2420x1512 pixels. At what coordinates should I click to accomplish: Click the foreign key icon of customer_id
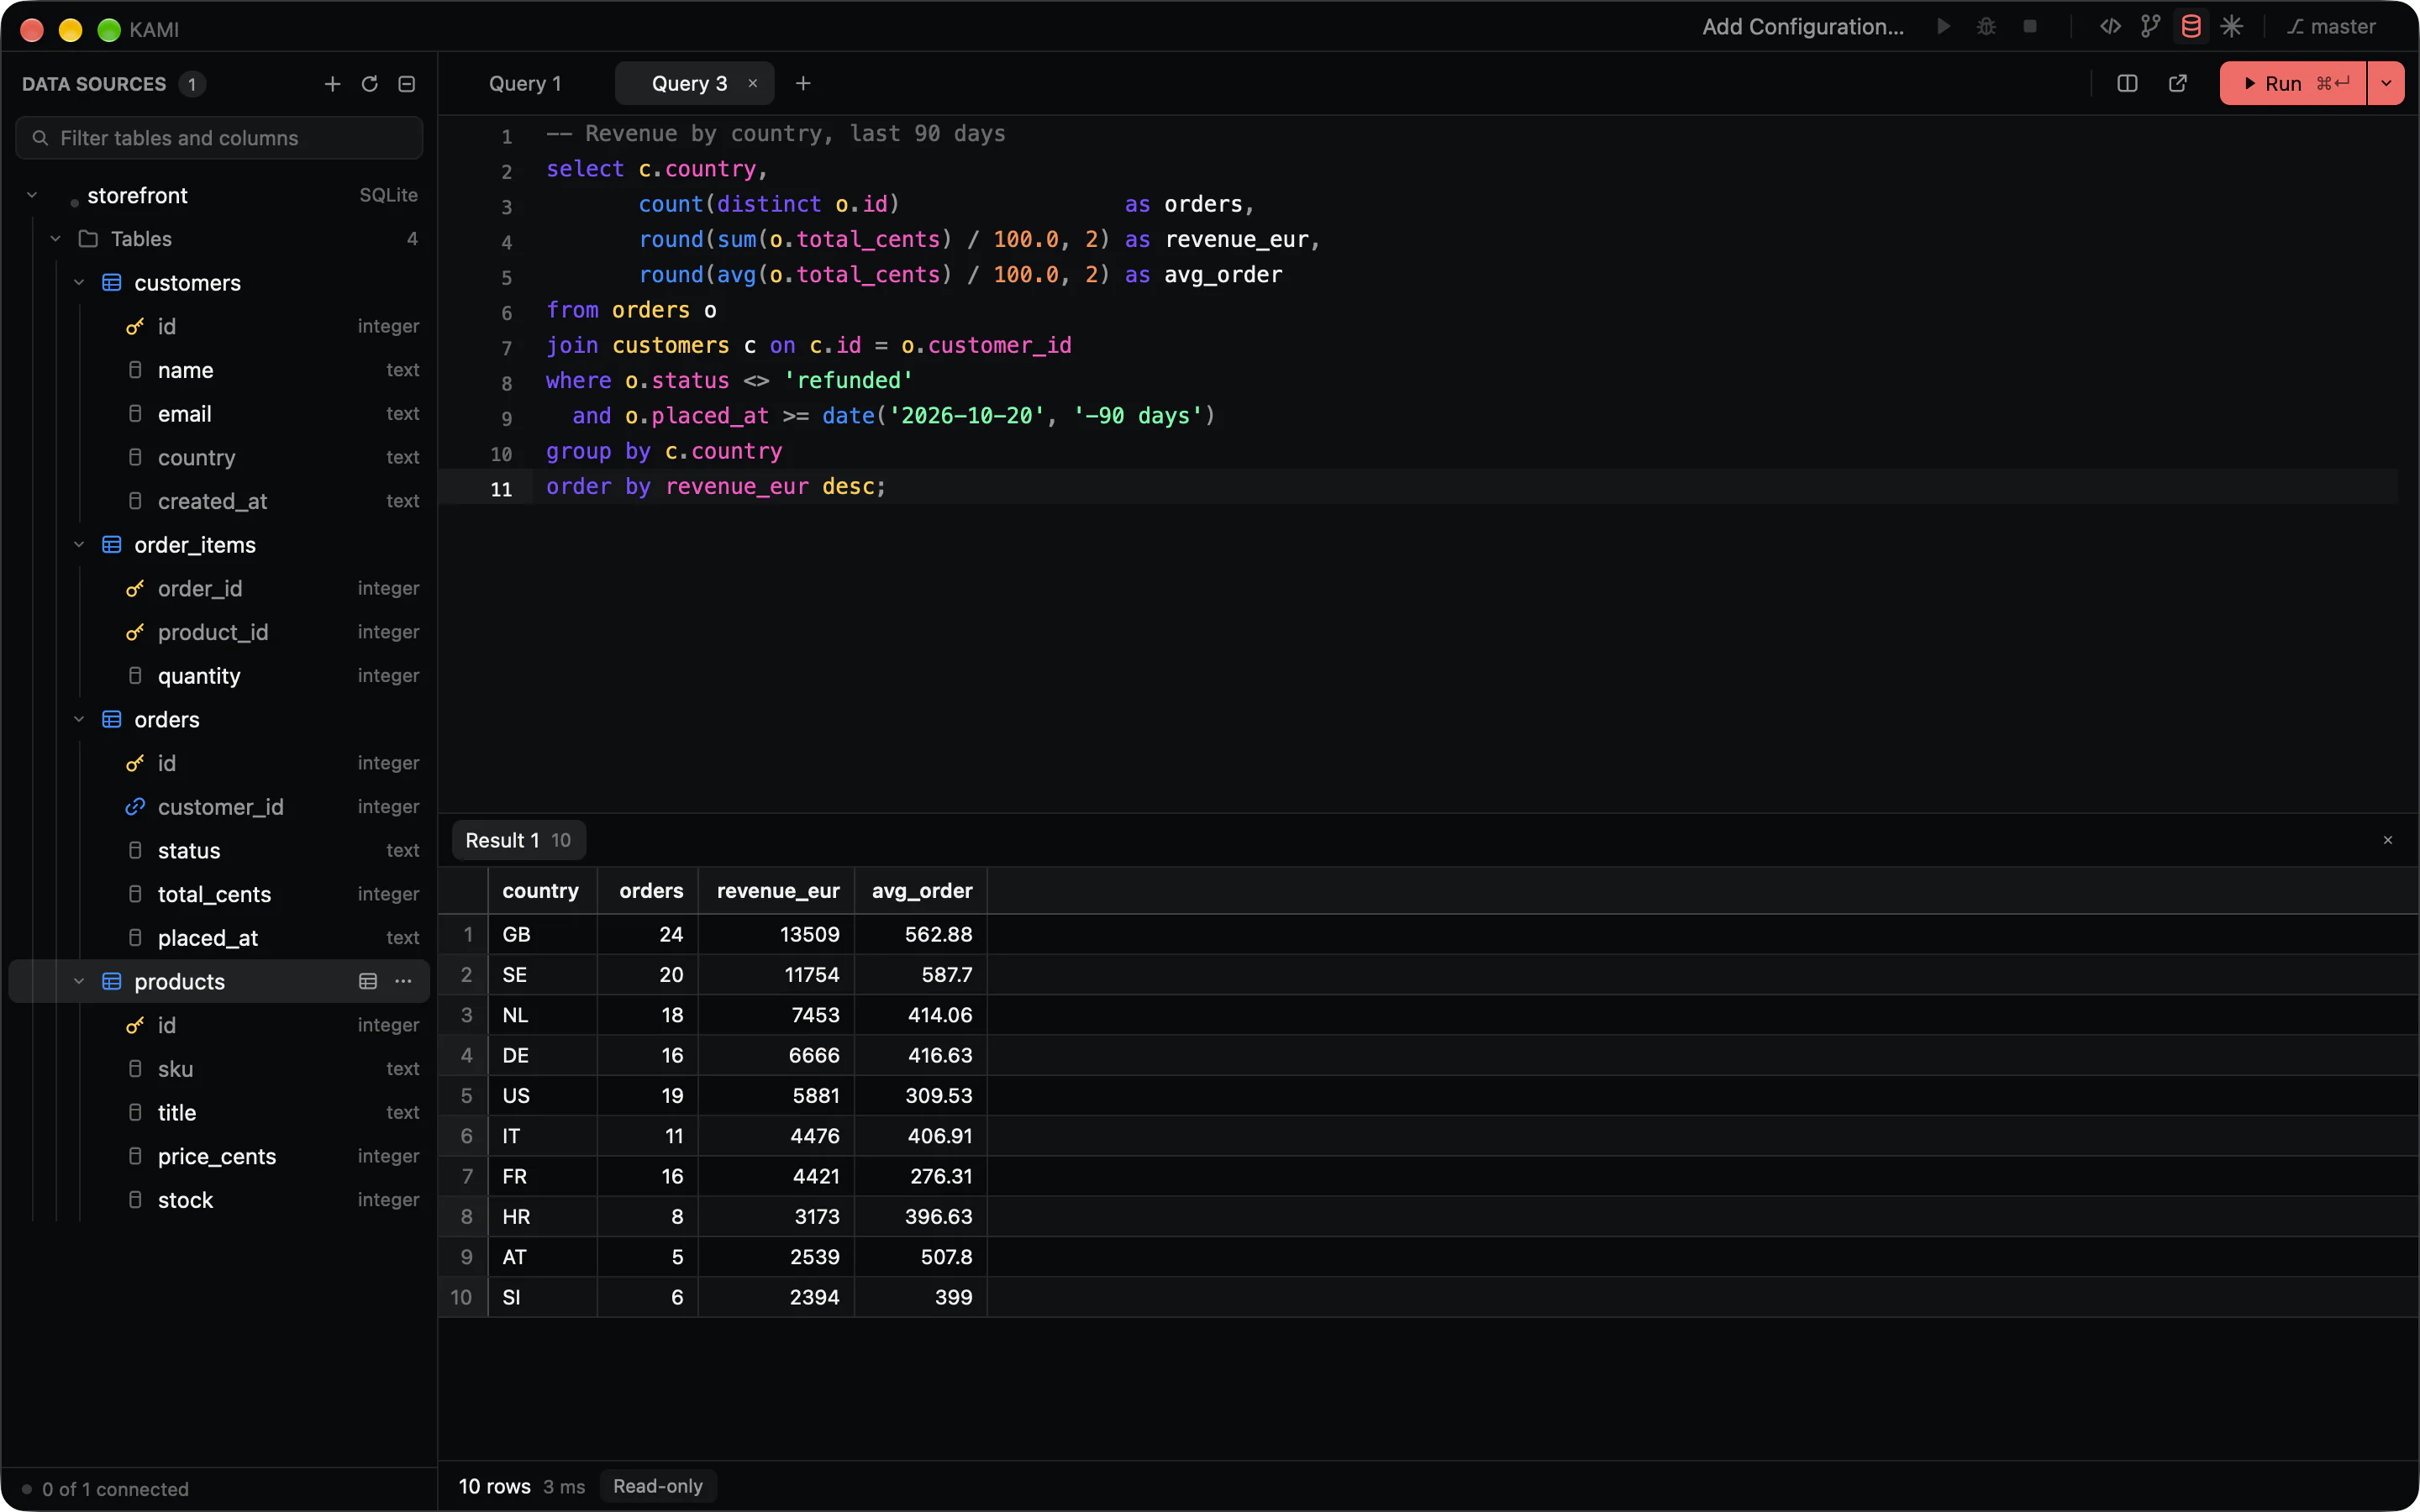[x=135, y=807]
